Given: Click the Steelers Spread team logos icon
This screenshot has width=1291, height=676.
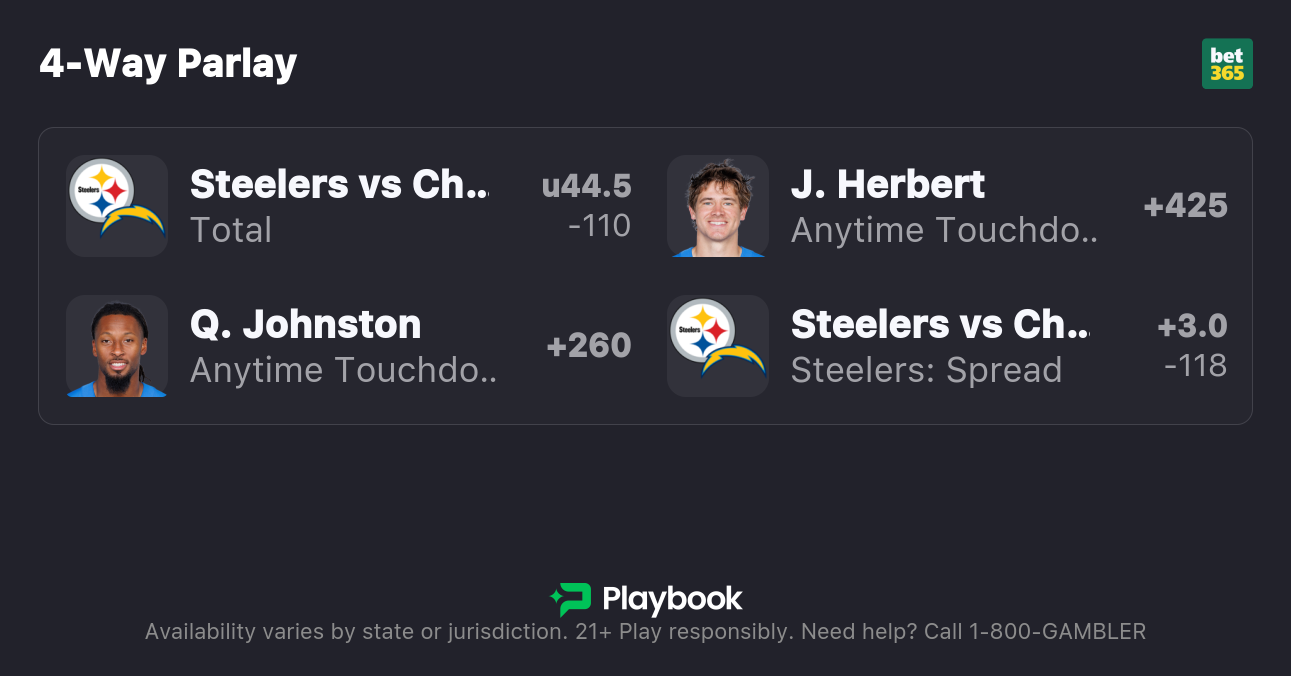Looking at the screenshot, I should click(718, 346).
